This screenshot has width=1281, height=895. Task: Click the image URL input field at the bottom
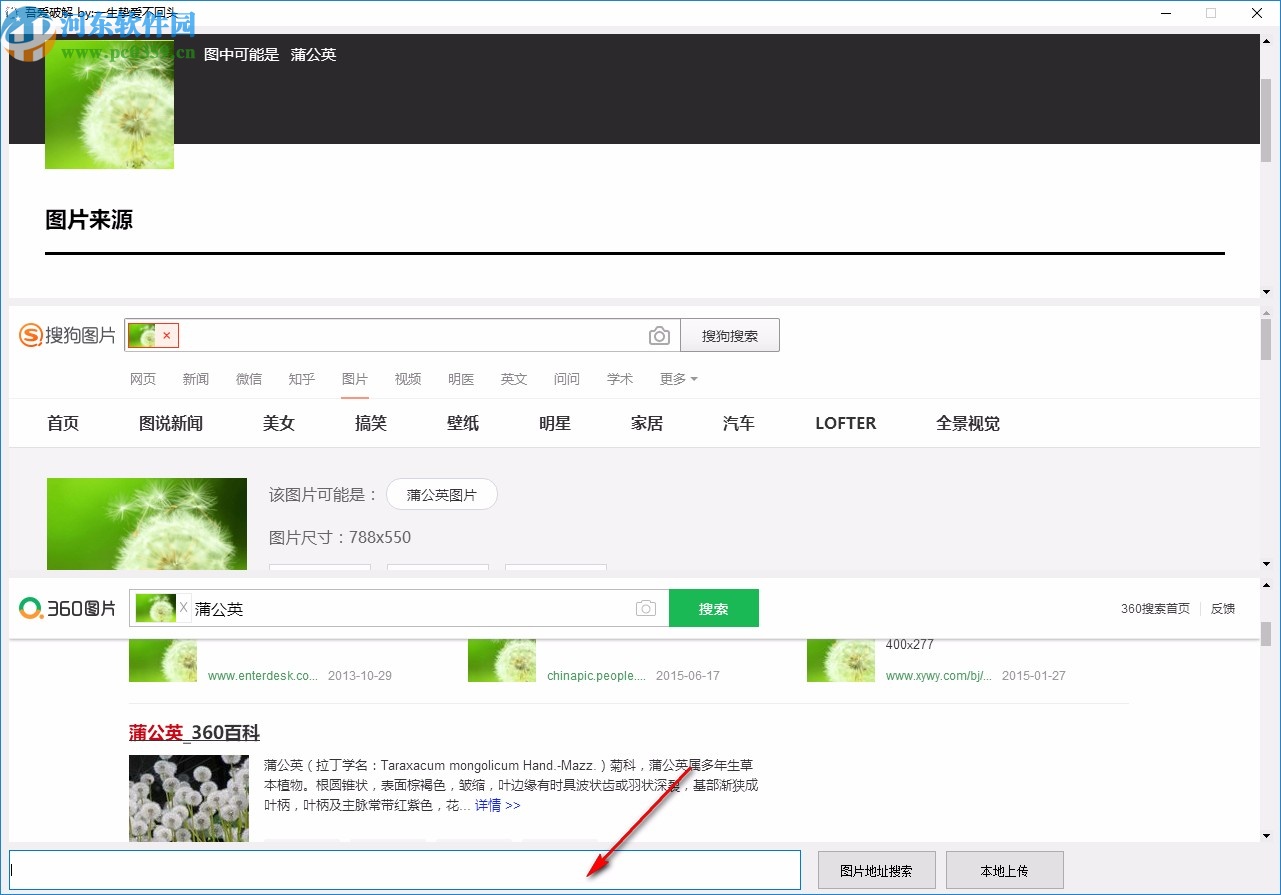point(400,870)
